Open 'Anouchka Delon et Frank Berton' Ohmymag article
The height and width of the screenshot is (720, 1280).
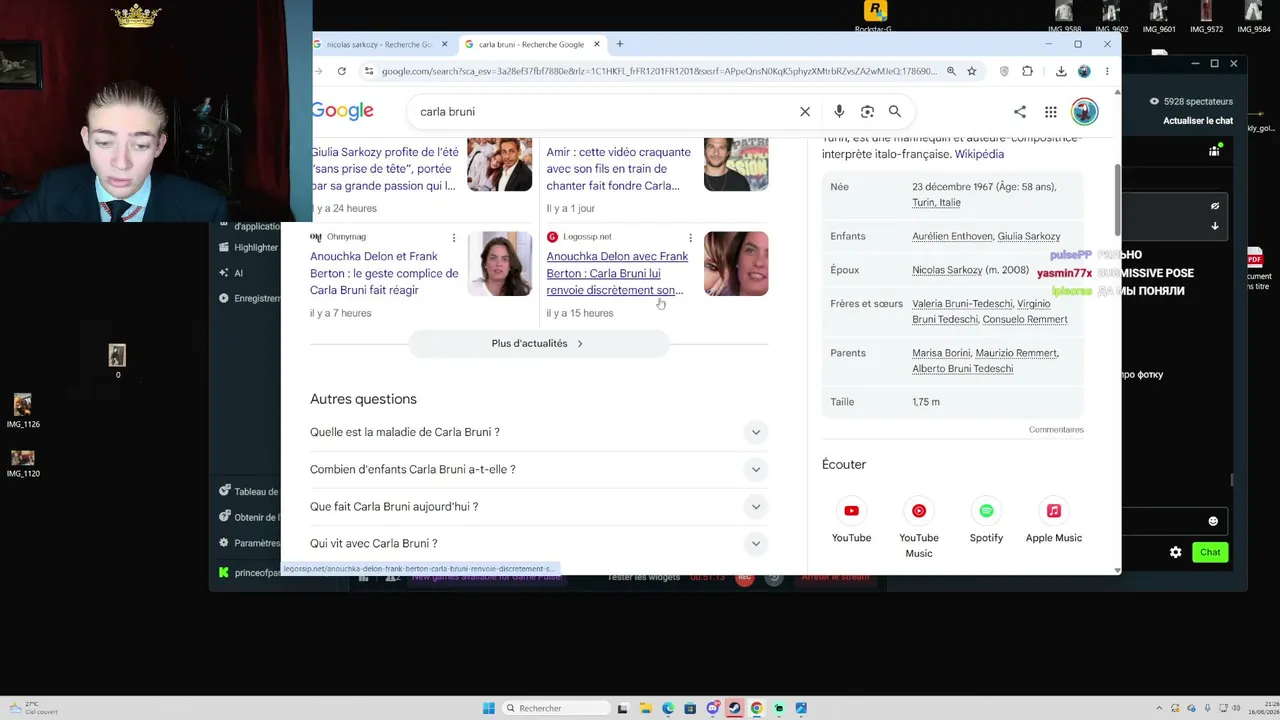tap(384, 273)
